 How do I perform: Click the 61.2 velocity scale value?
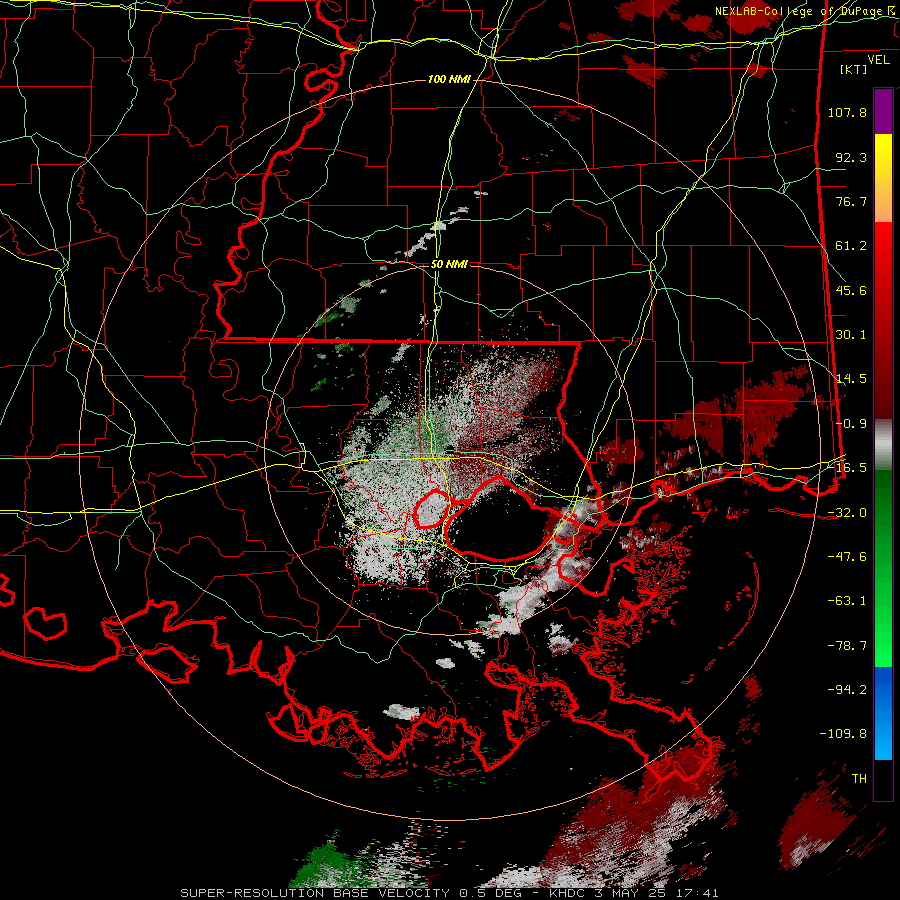(x=851, y=246)
